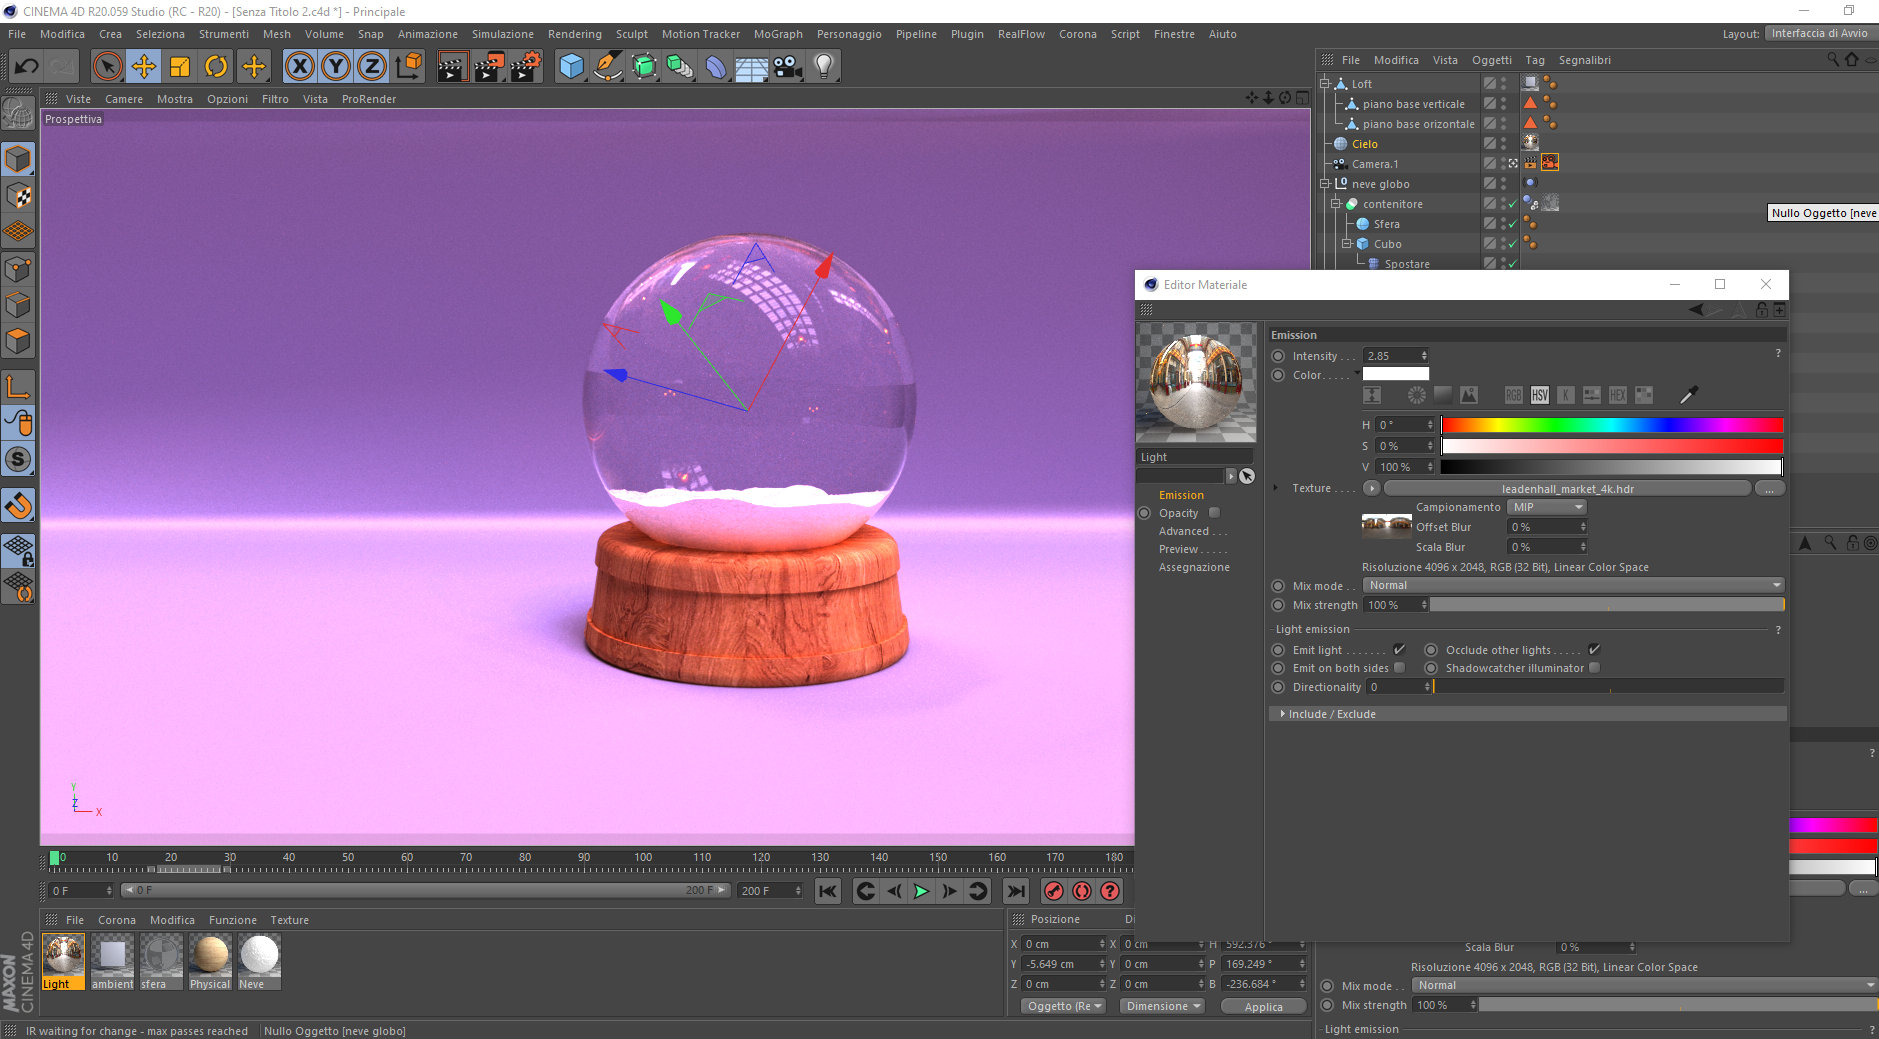The image size is (1879, 1039).
Task: Go to end of animation
Action: [x=1015, y=891]
